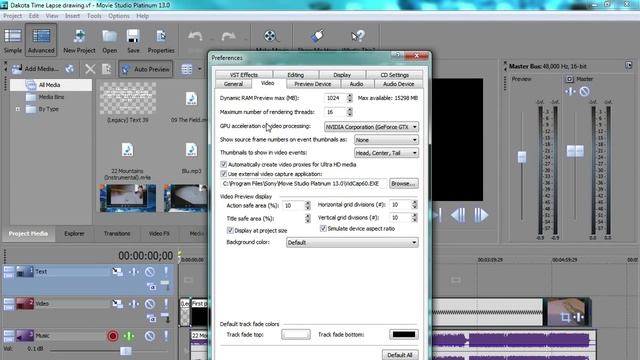Viewport: 640px width, 360px height.
Task: Open the Preview Device tab
Action: 313,84
